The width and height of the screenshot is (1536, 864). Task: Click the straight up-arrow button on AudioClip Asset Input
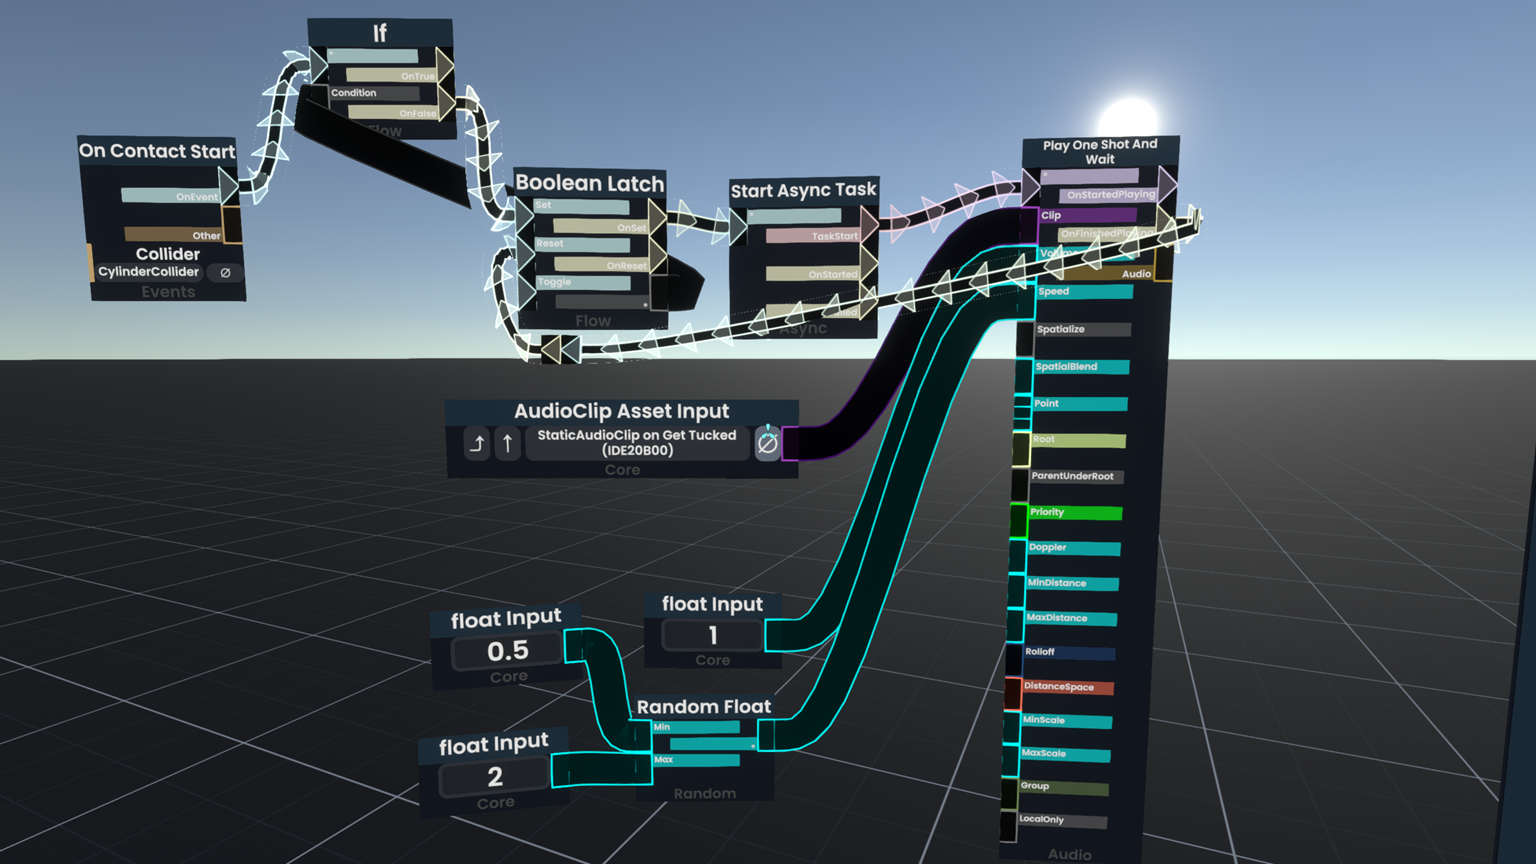[507, 443]
